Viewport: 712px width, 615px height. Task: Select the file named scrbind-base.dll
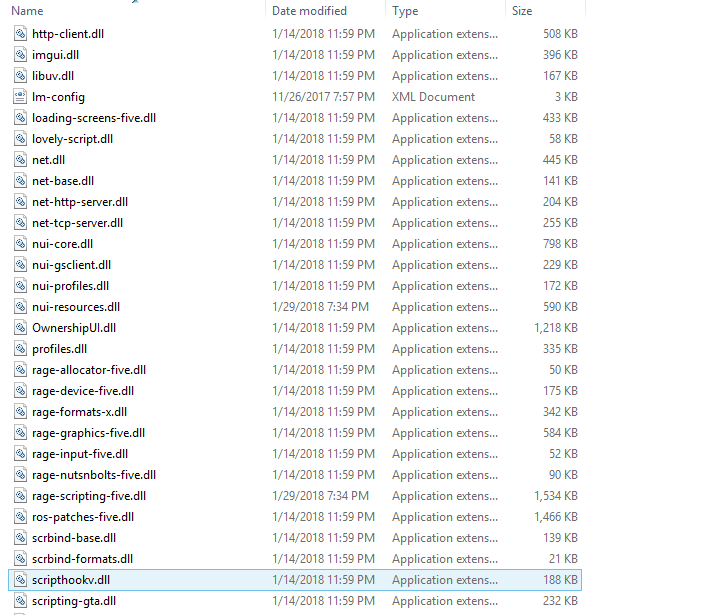(74, 538)
